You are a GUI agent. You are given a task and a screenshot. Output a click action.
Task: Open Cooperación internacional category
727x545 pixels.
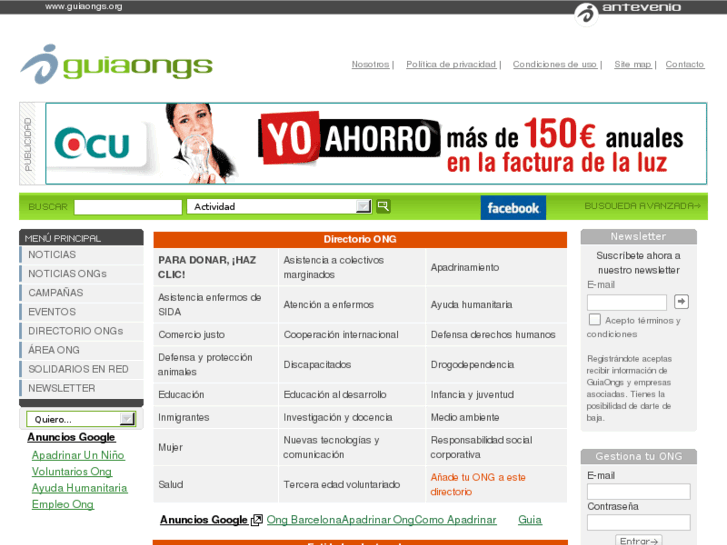(341, 334)
